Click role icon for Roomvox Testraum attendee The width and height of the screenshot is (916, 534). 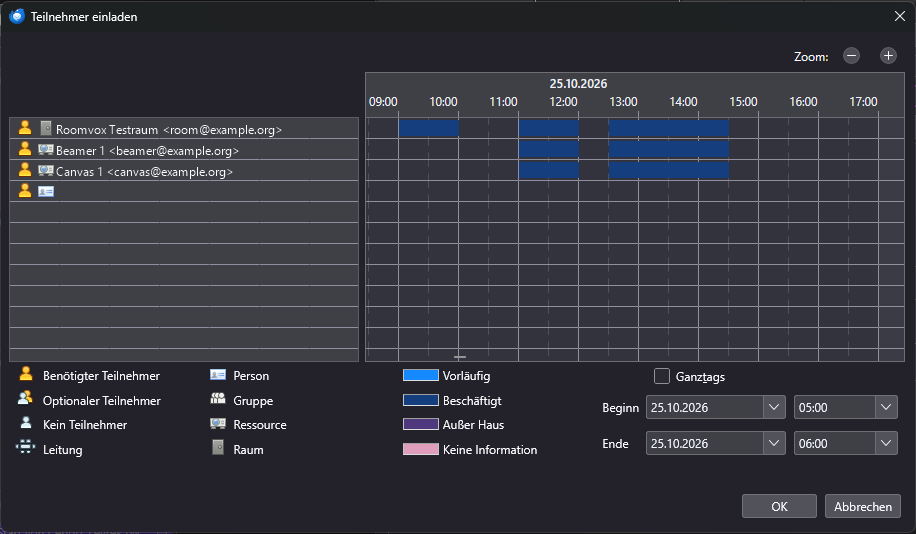pos(25,128)
